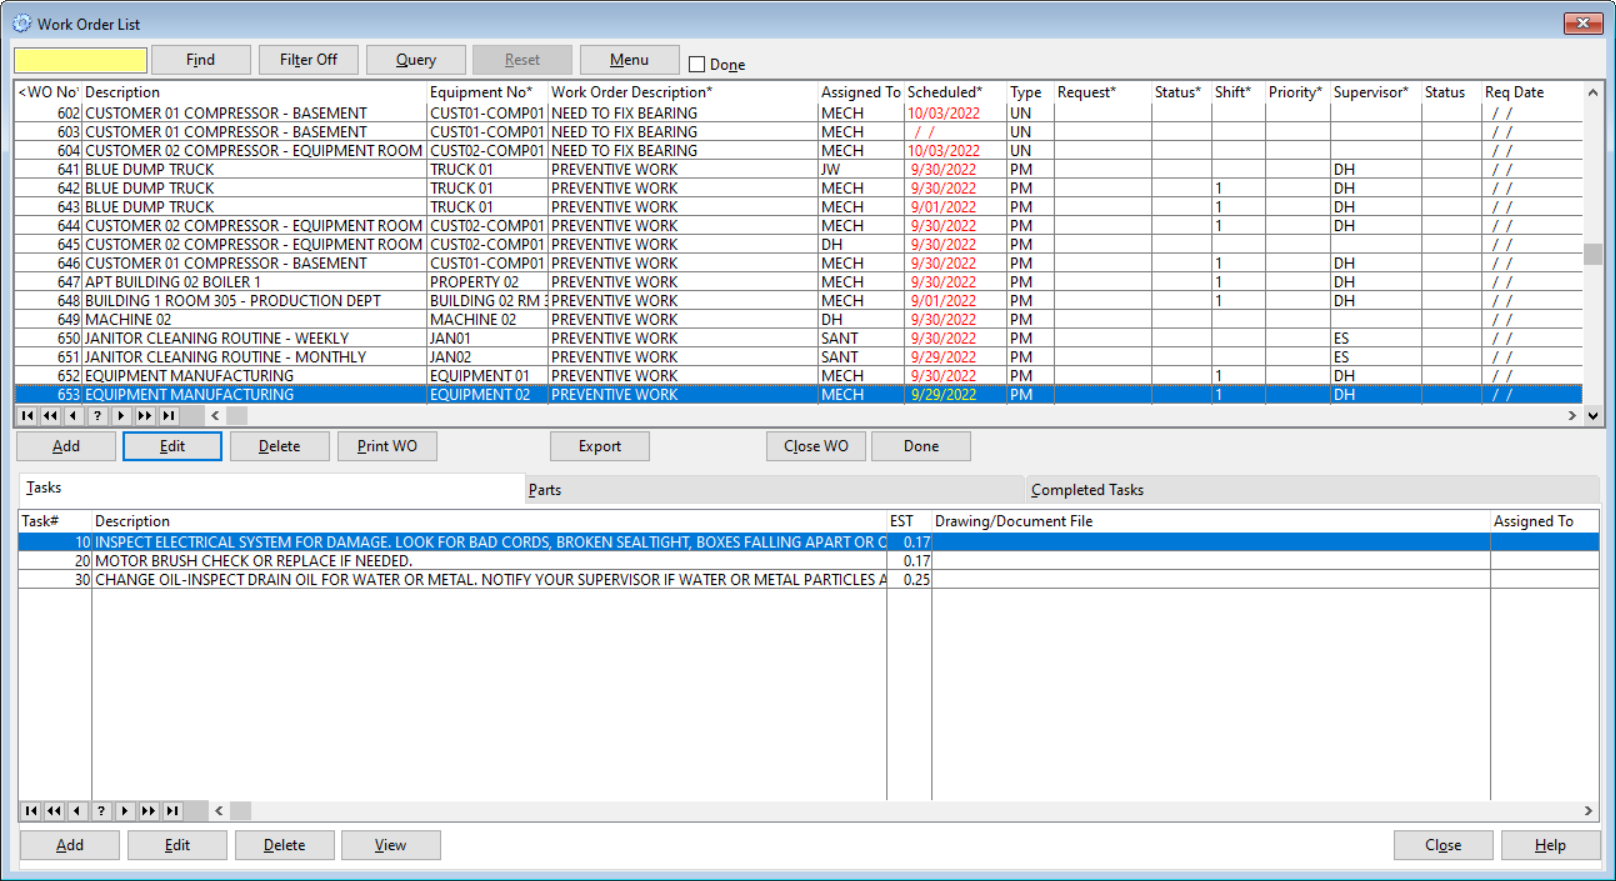Click scroll-right arrow of work order grid

point(1572,415)
